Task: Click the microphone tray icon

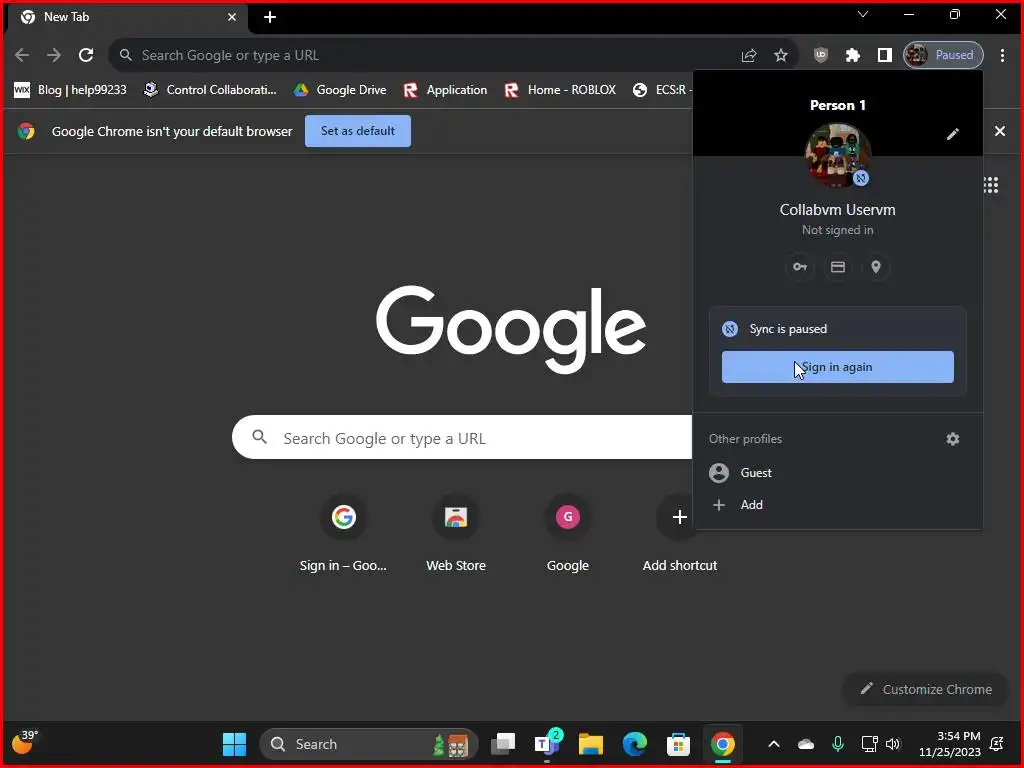Action: pos(838,744)
